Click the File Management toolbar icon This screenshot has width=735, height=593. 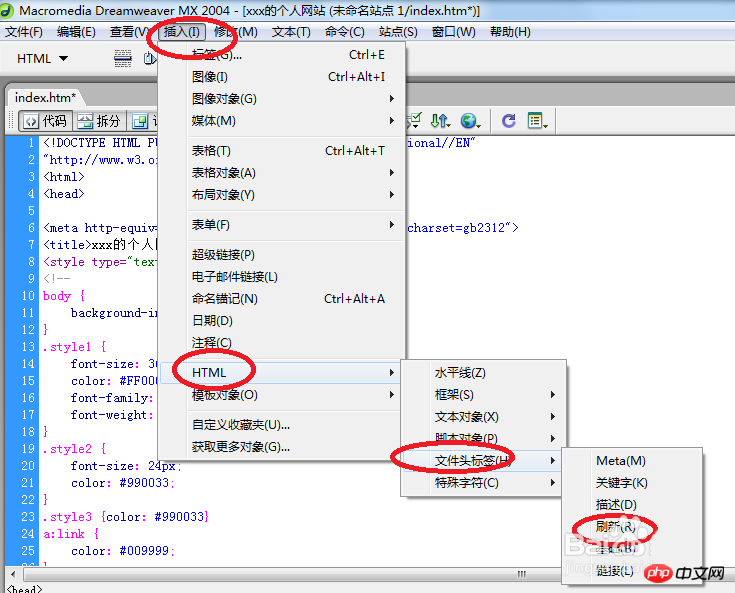click(440, 121)
